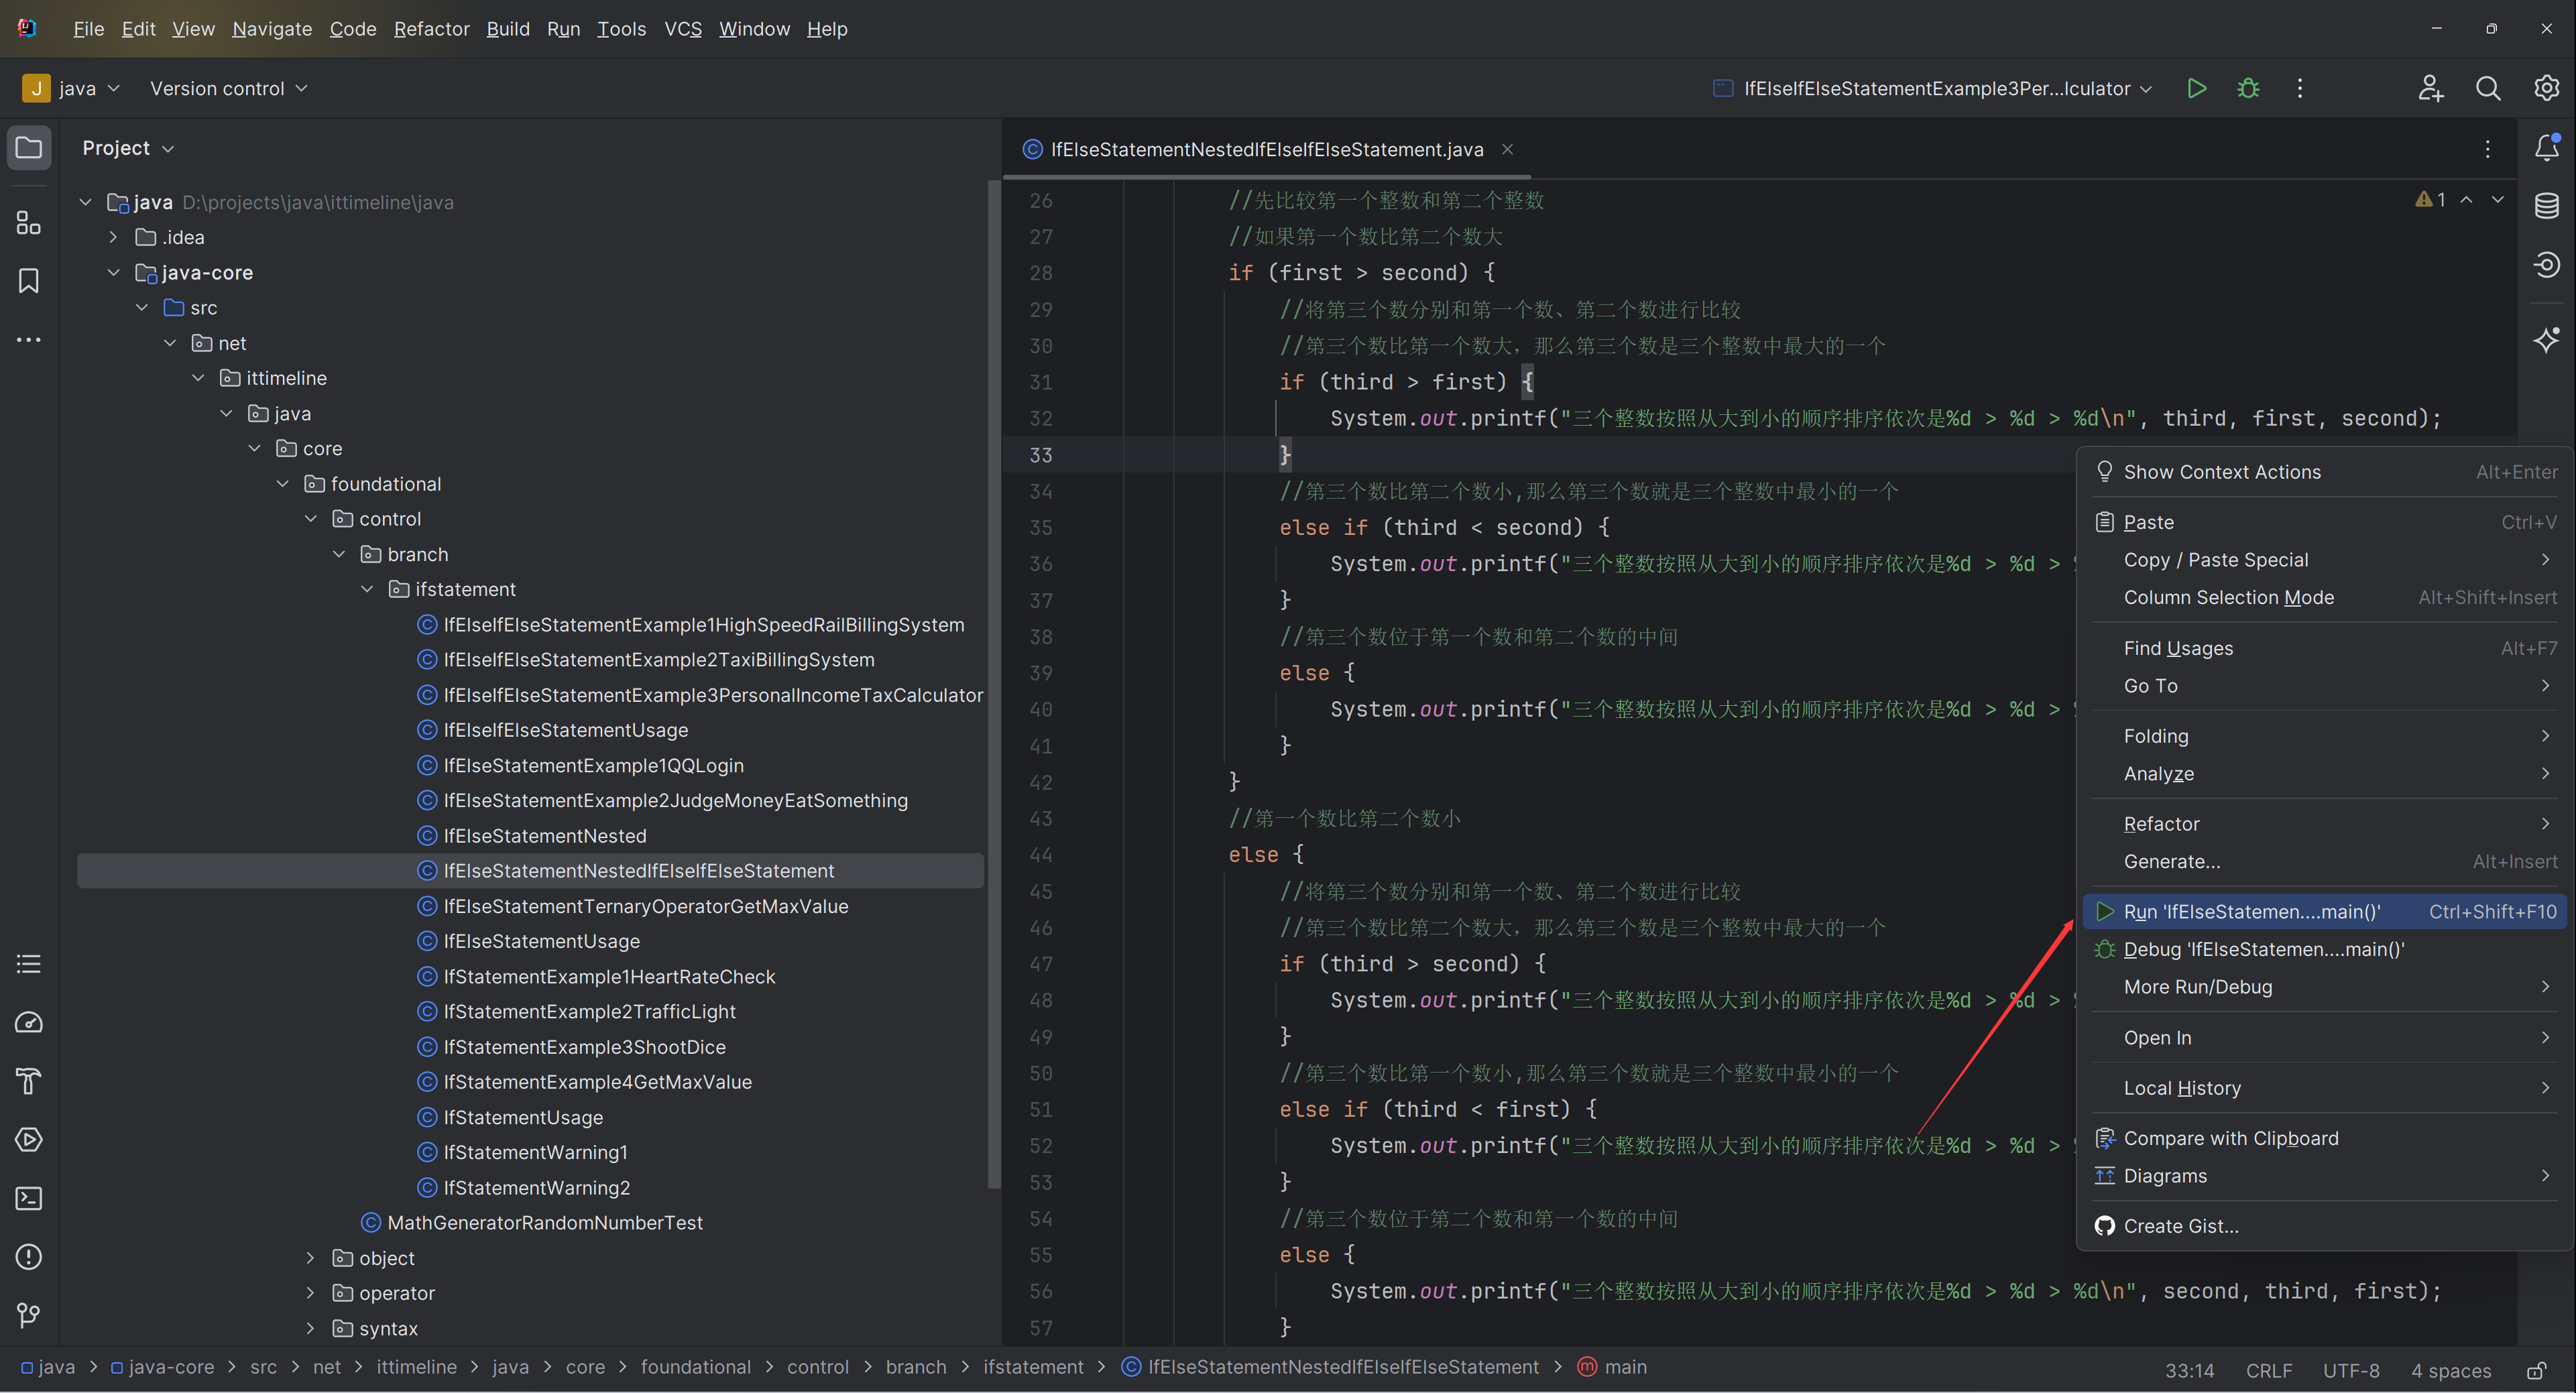Select MathGeneratorRandomNumberTest class in tree
Screen dimensions: 2576x1393
(545, 1222)
